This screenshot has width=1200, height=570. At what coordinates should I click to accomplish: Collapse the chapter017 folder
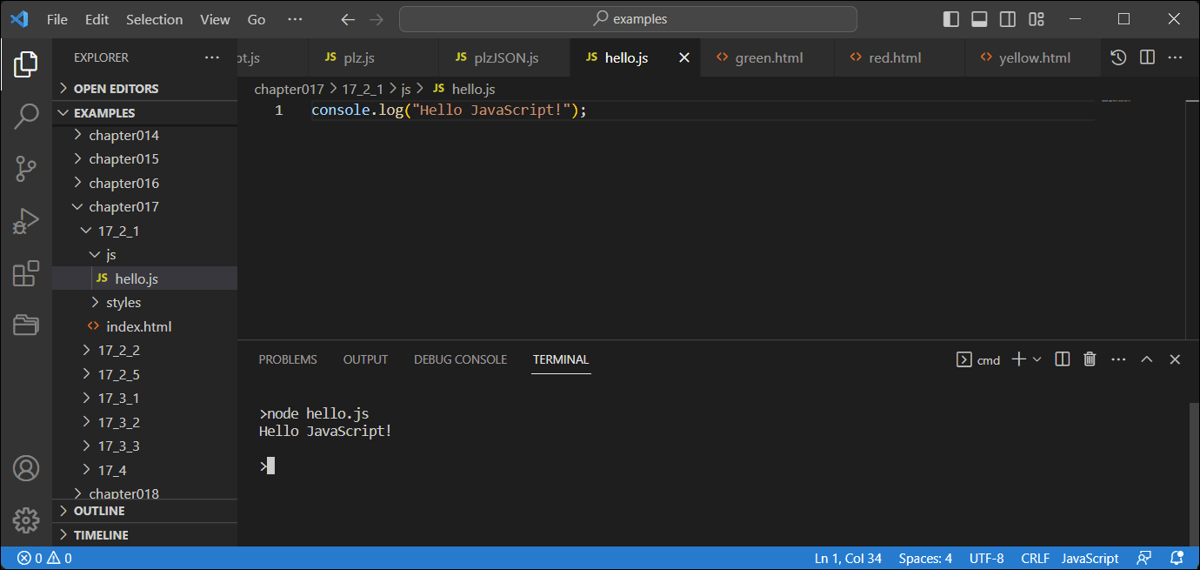[145, 207]
